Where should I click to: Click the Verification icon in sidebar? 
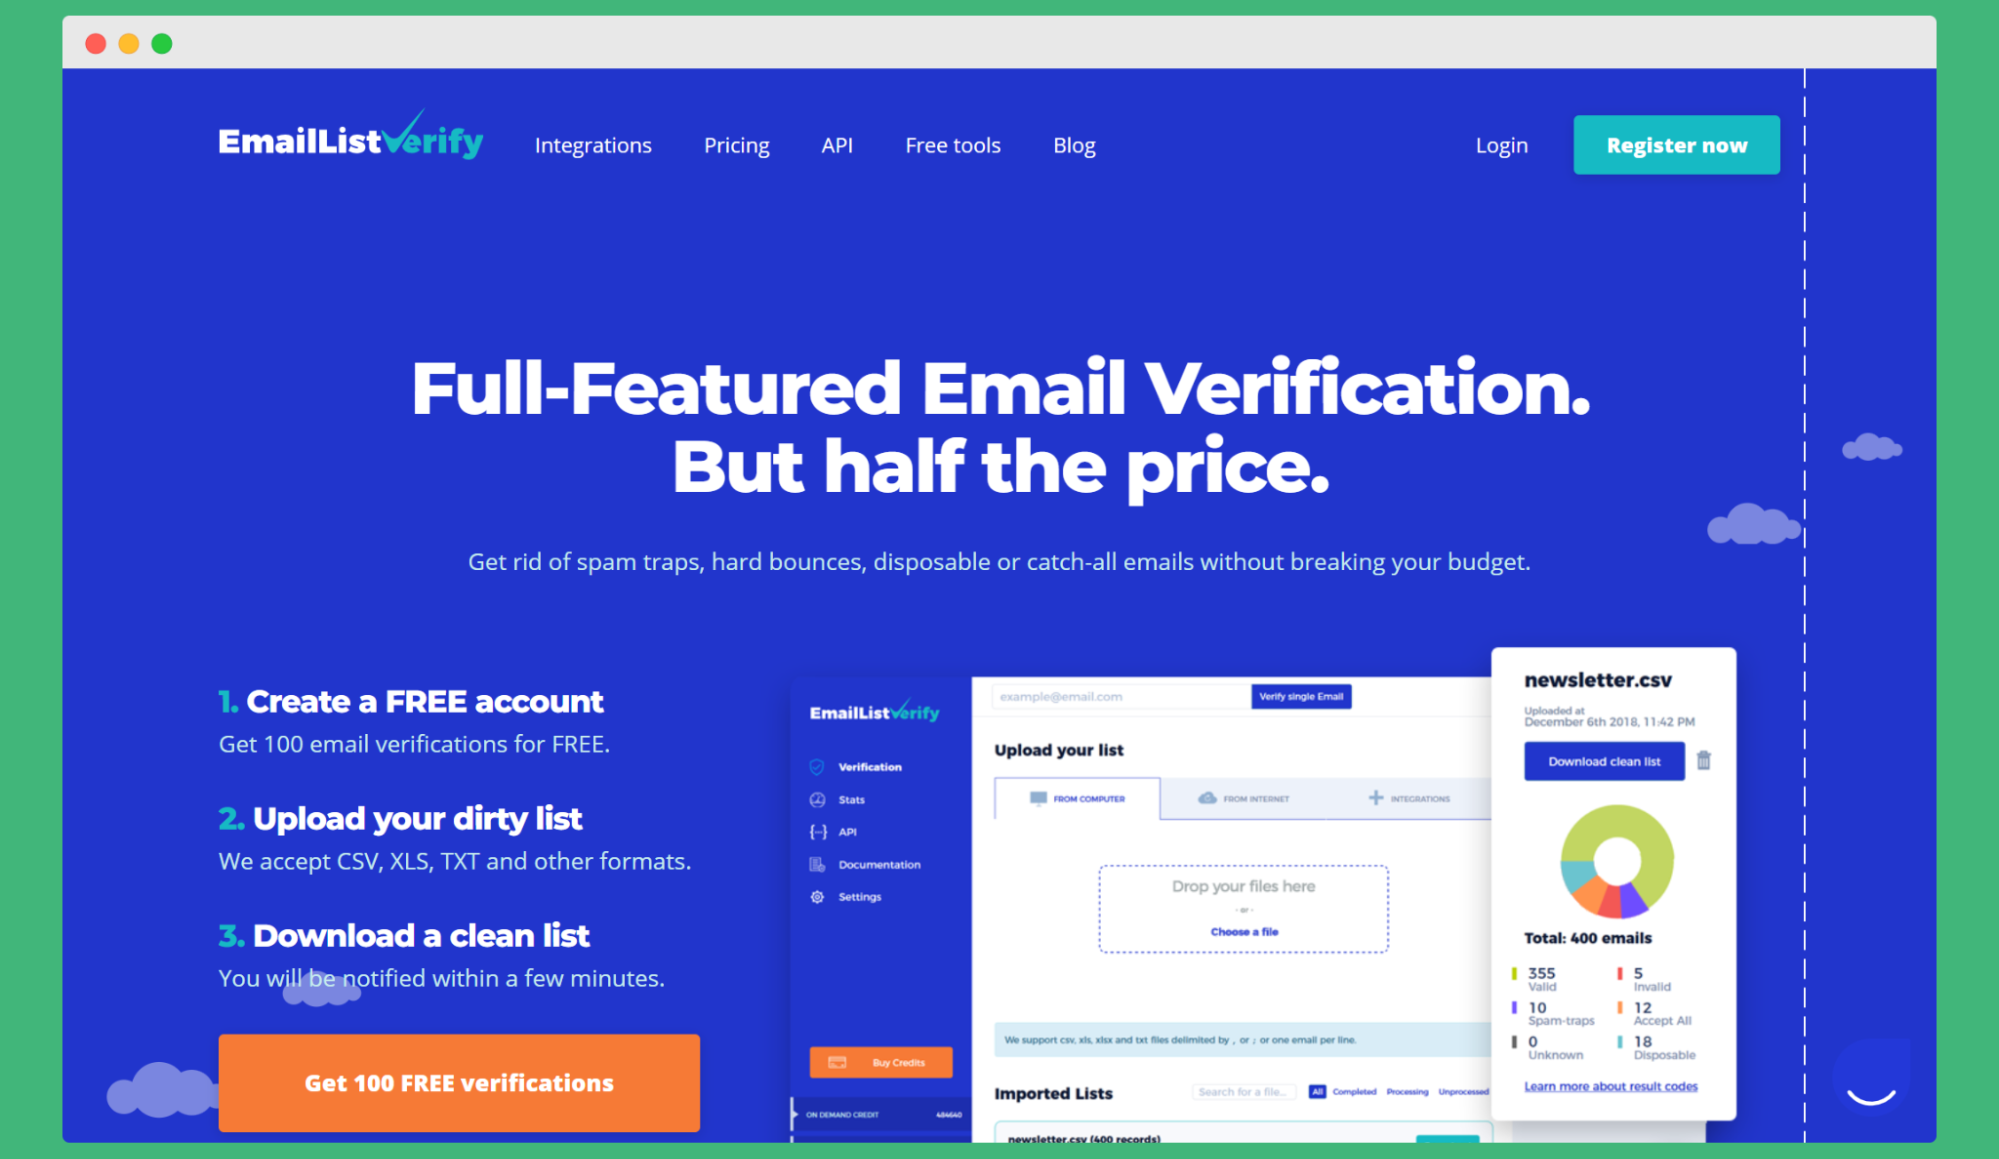[817, 767]
